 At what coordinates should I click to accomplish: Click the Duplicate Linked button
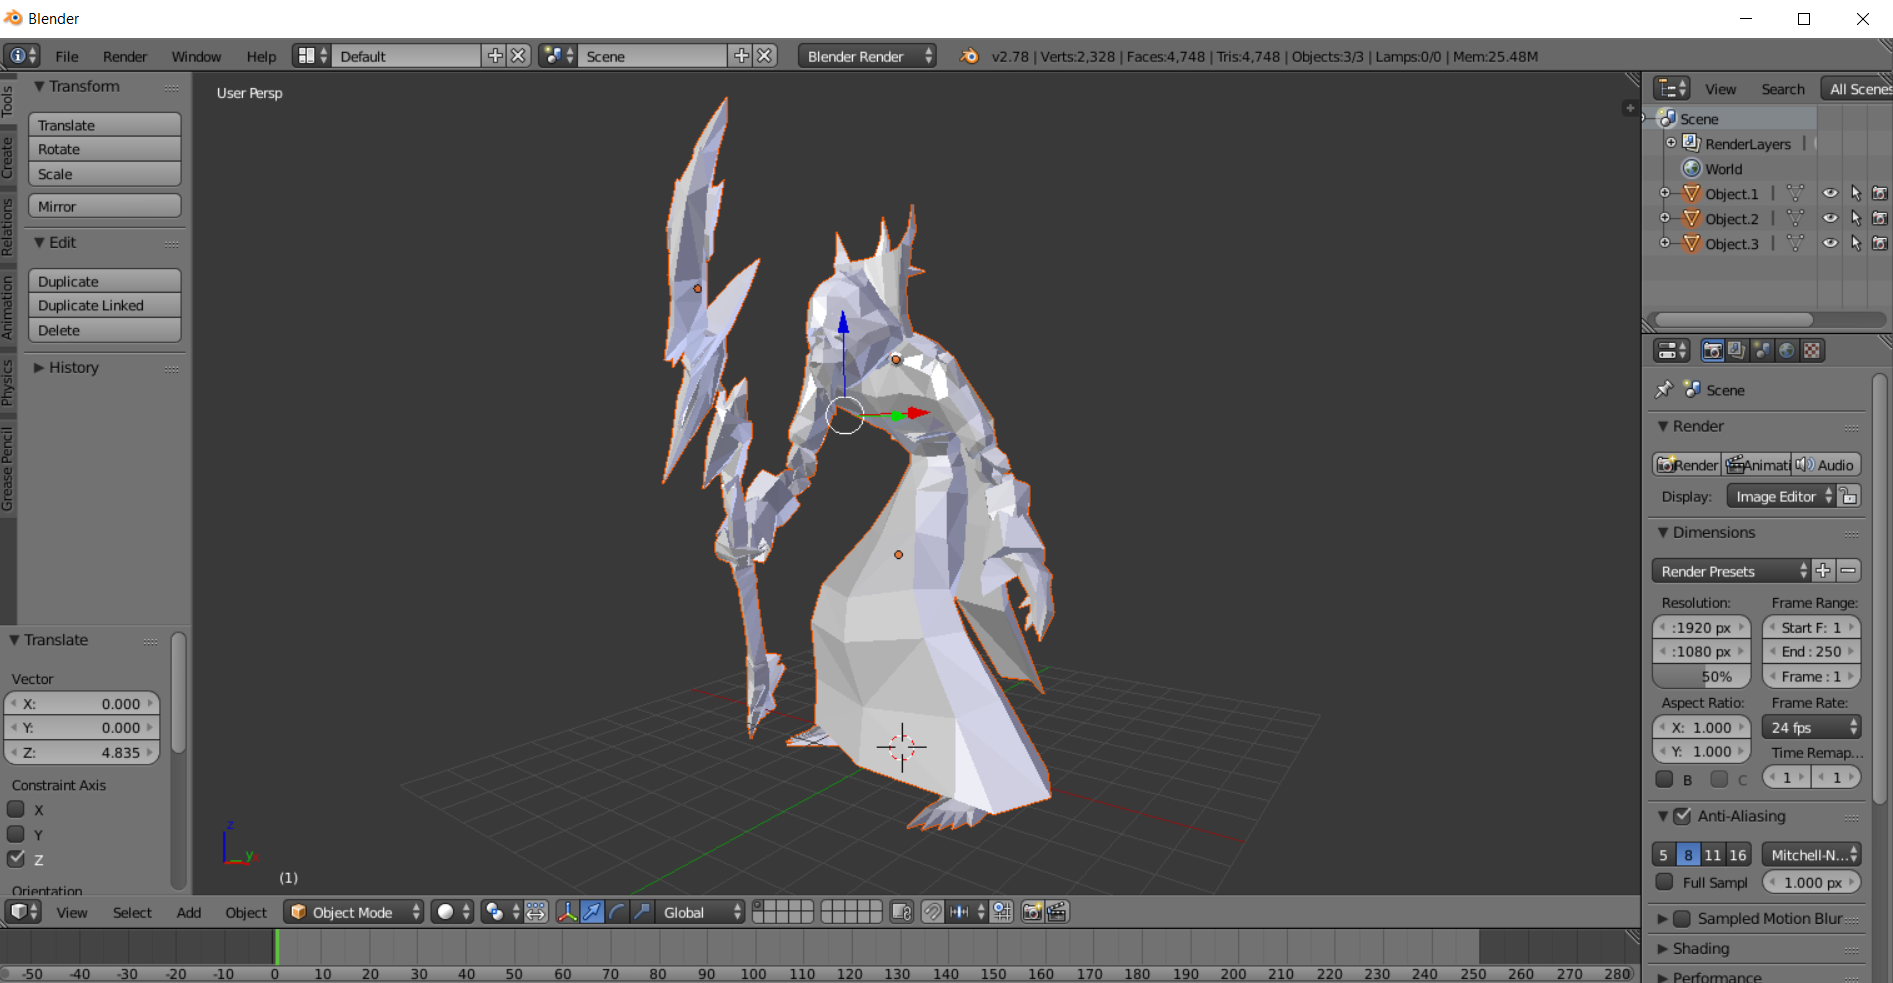point(104,305)
